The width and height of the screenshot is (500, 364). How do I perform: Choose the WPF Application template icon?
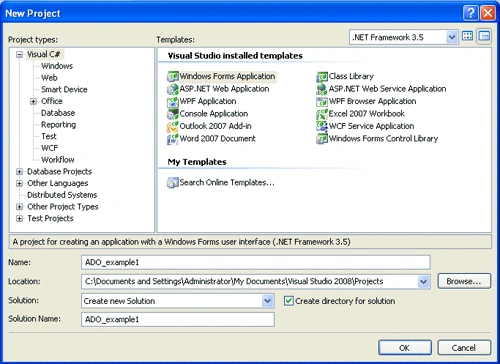pyautogui.click(x=173, y=101)
